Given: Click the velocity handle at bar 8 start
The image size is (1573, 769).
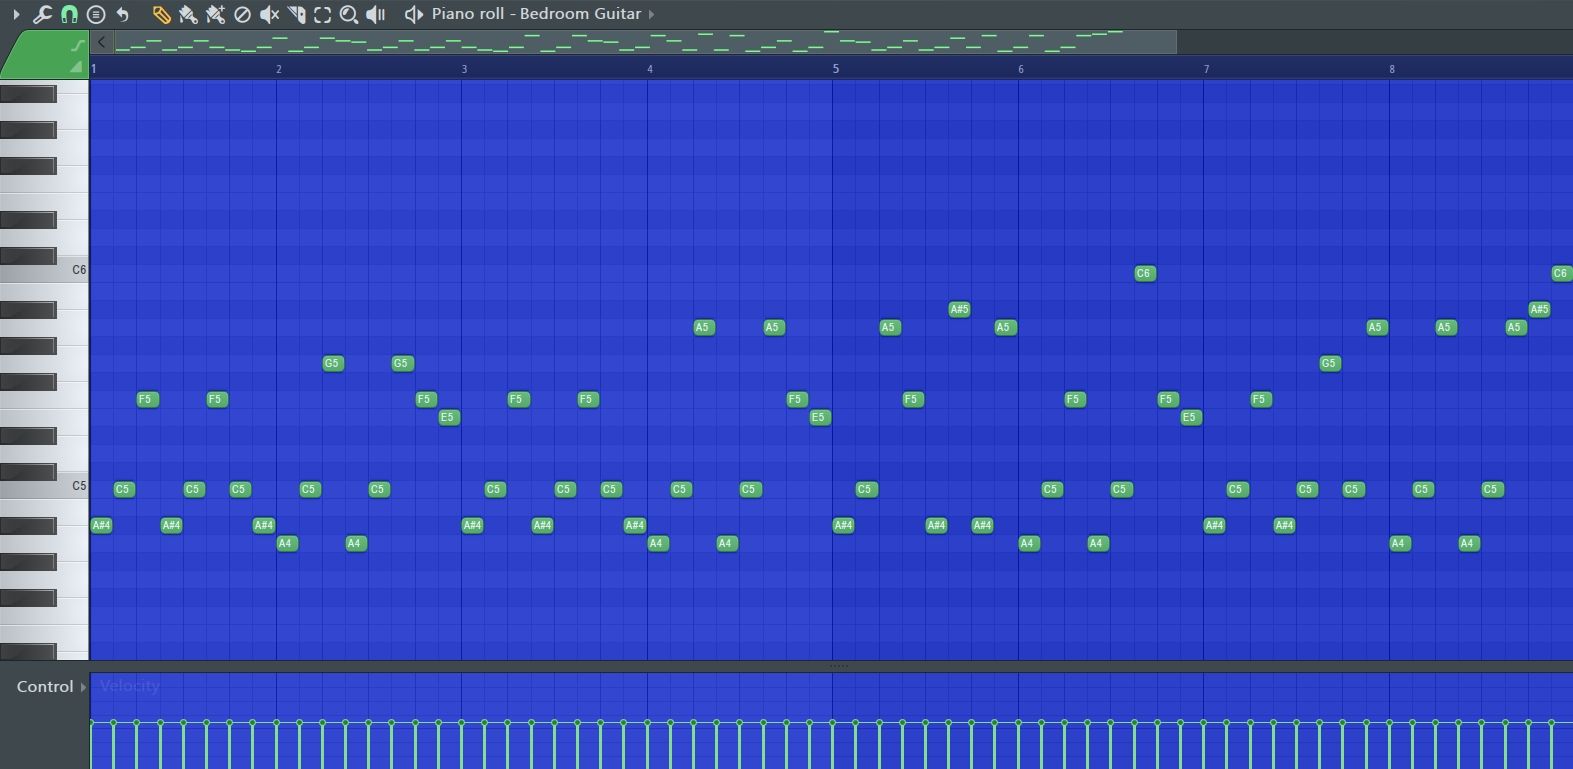Looking at the screenshot, I should click(1389, 722).
